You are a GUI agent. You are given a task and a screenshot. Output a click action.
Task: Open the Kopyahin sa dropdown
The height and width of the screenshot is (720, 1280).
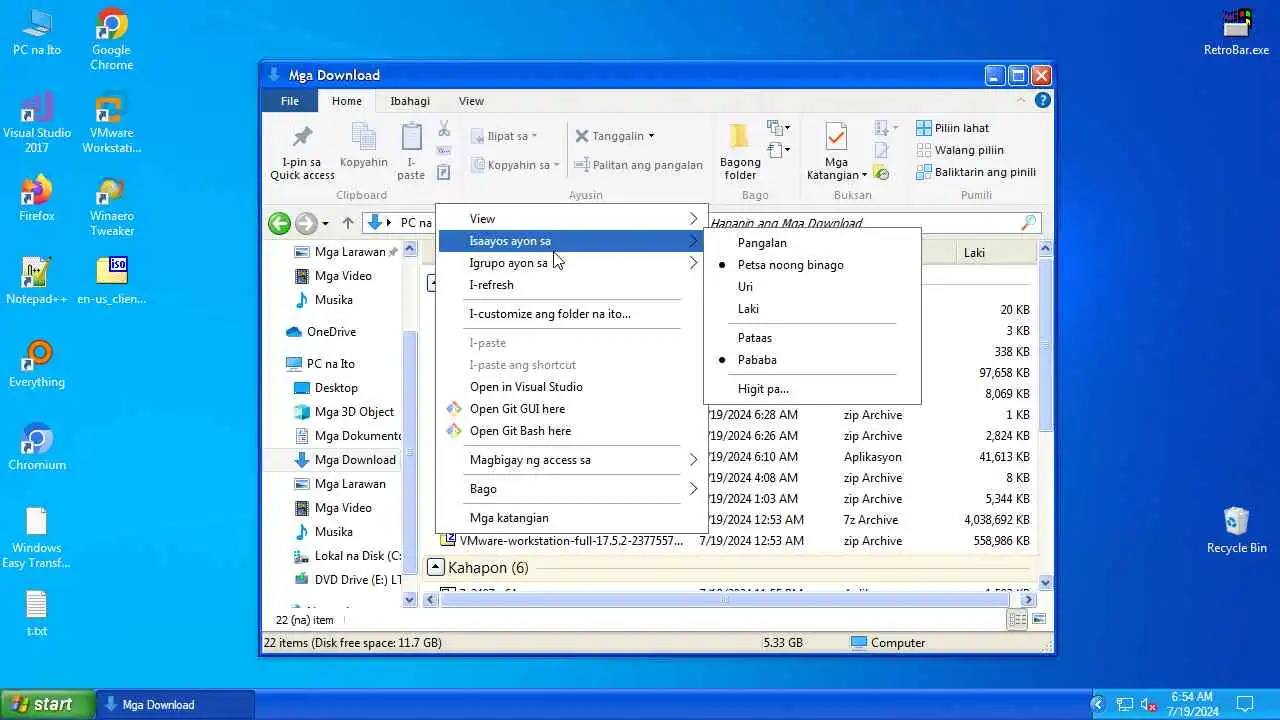pos(516,165)
